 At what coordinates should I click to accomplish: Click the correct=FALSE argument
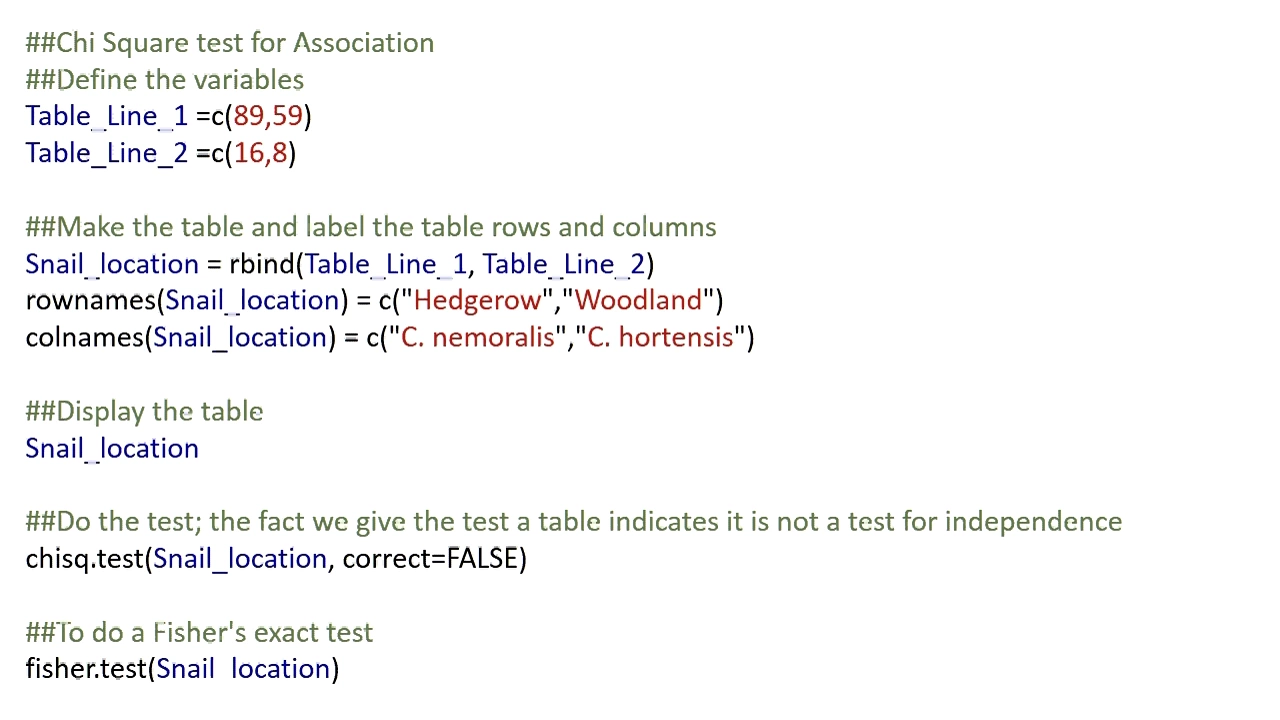(x=430, y=558)
